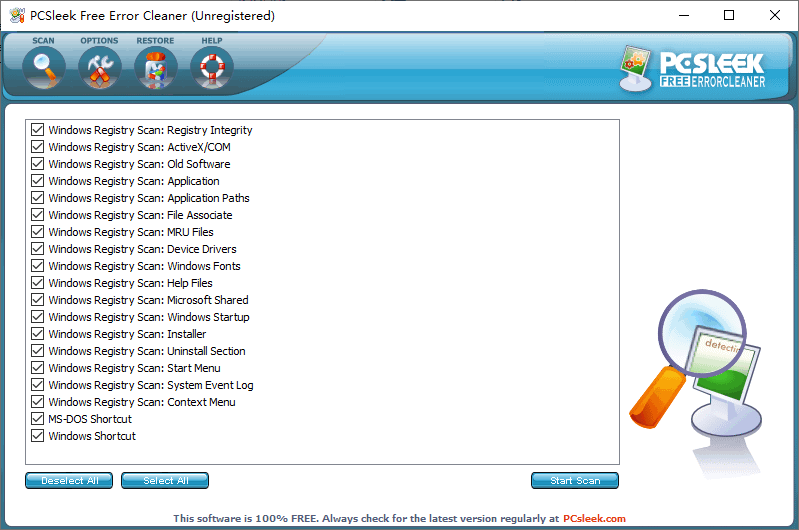Toggle Help Files scan checkbox

pyautogui.click(x=37, y=282)
